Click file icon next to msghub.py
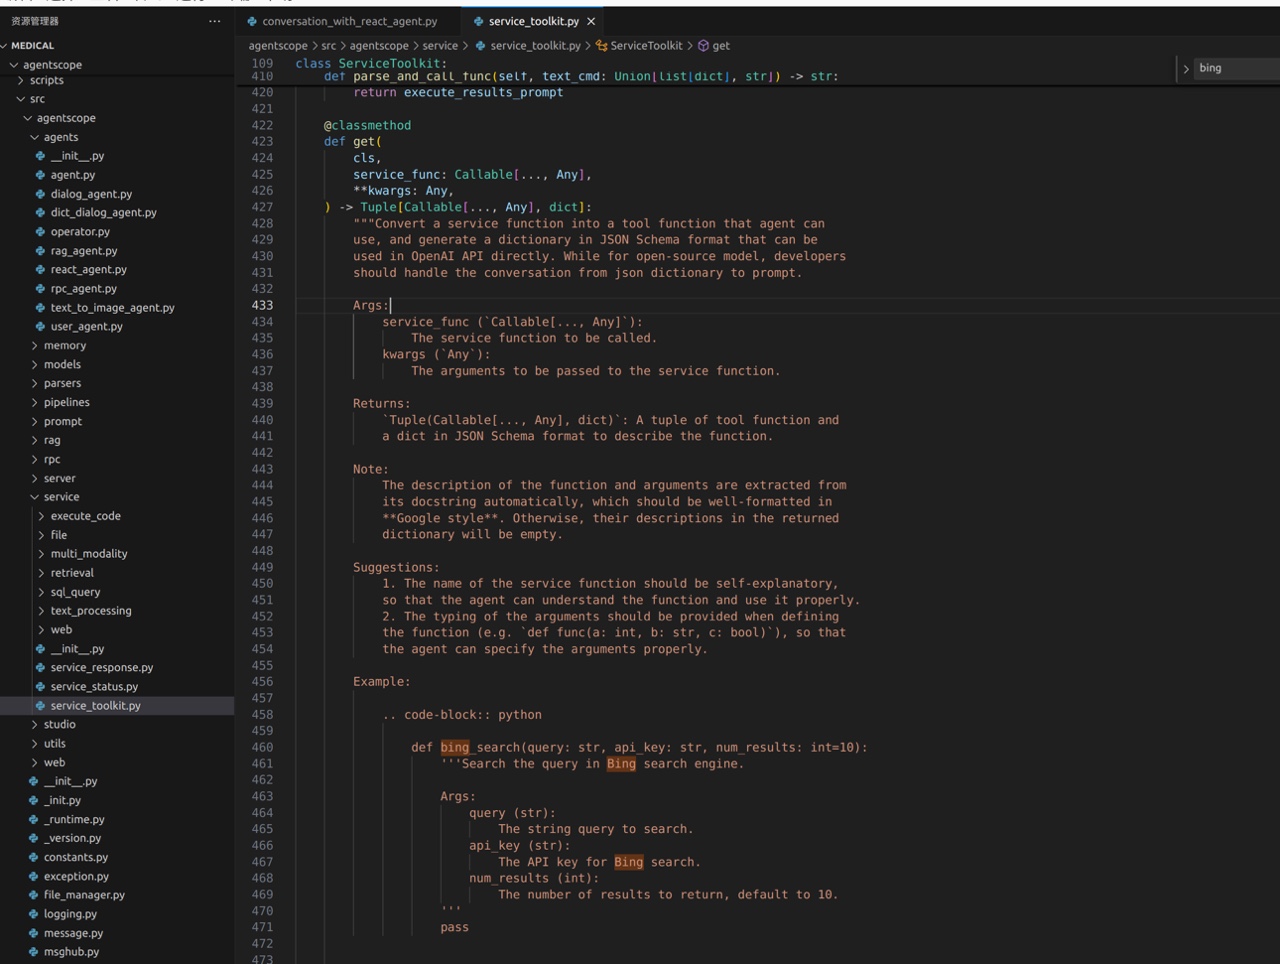This screenshot has height=964, width=1280. click(33, 953)
